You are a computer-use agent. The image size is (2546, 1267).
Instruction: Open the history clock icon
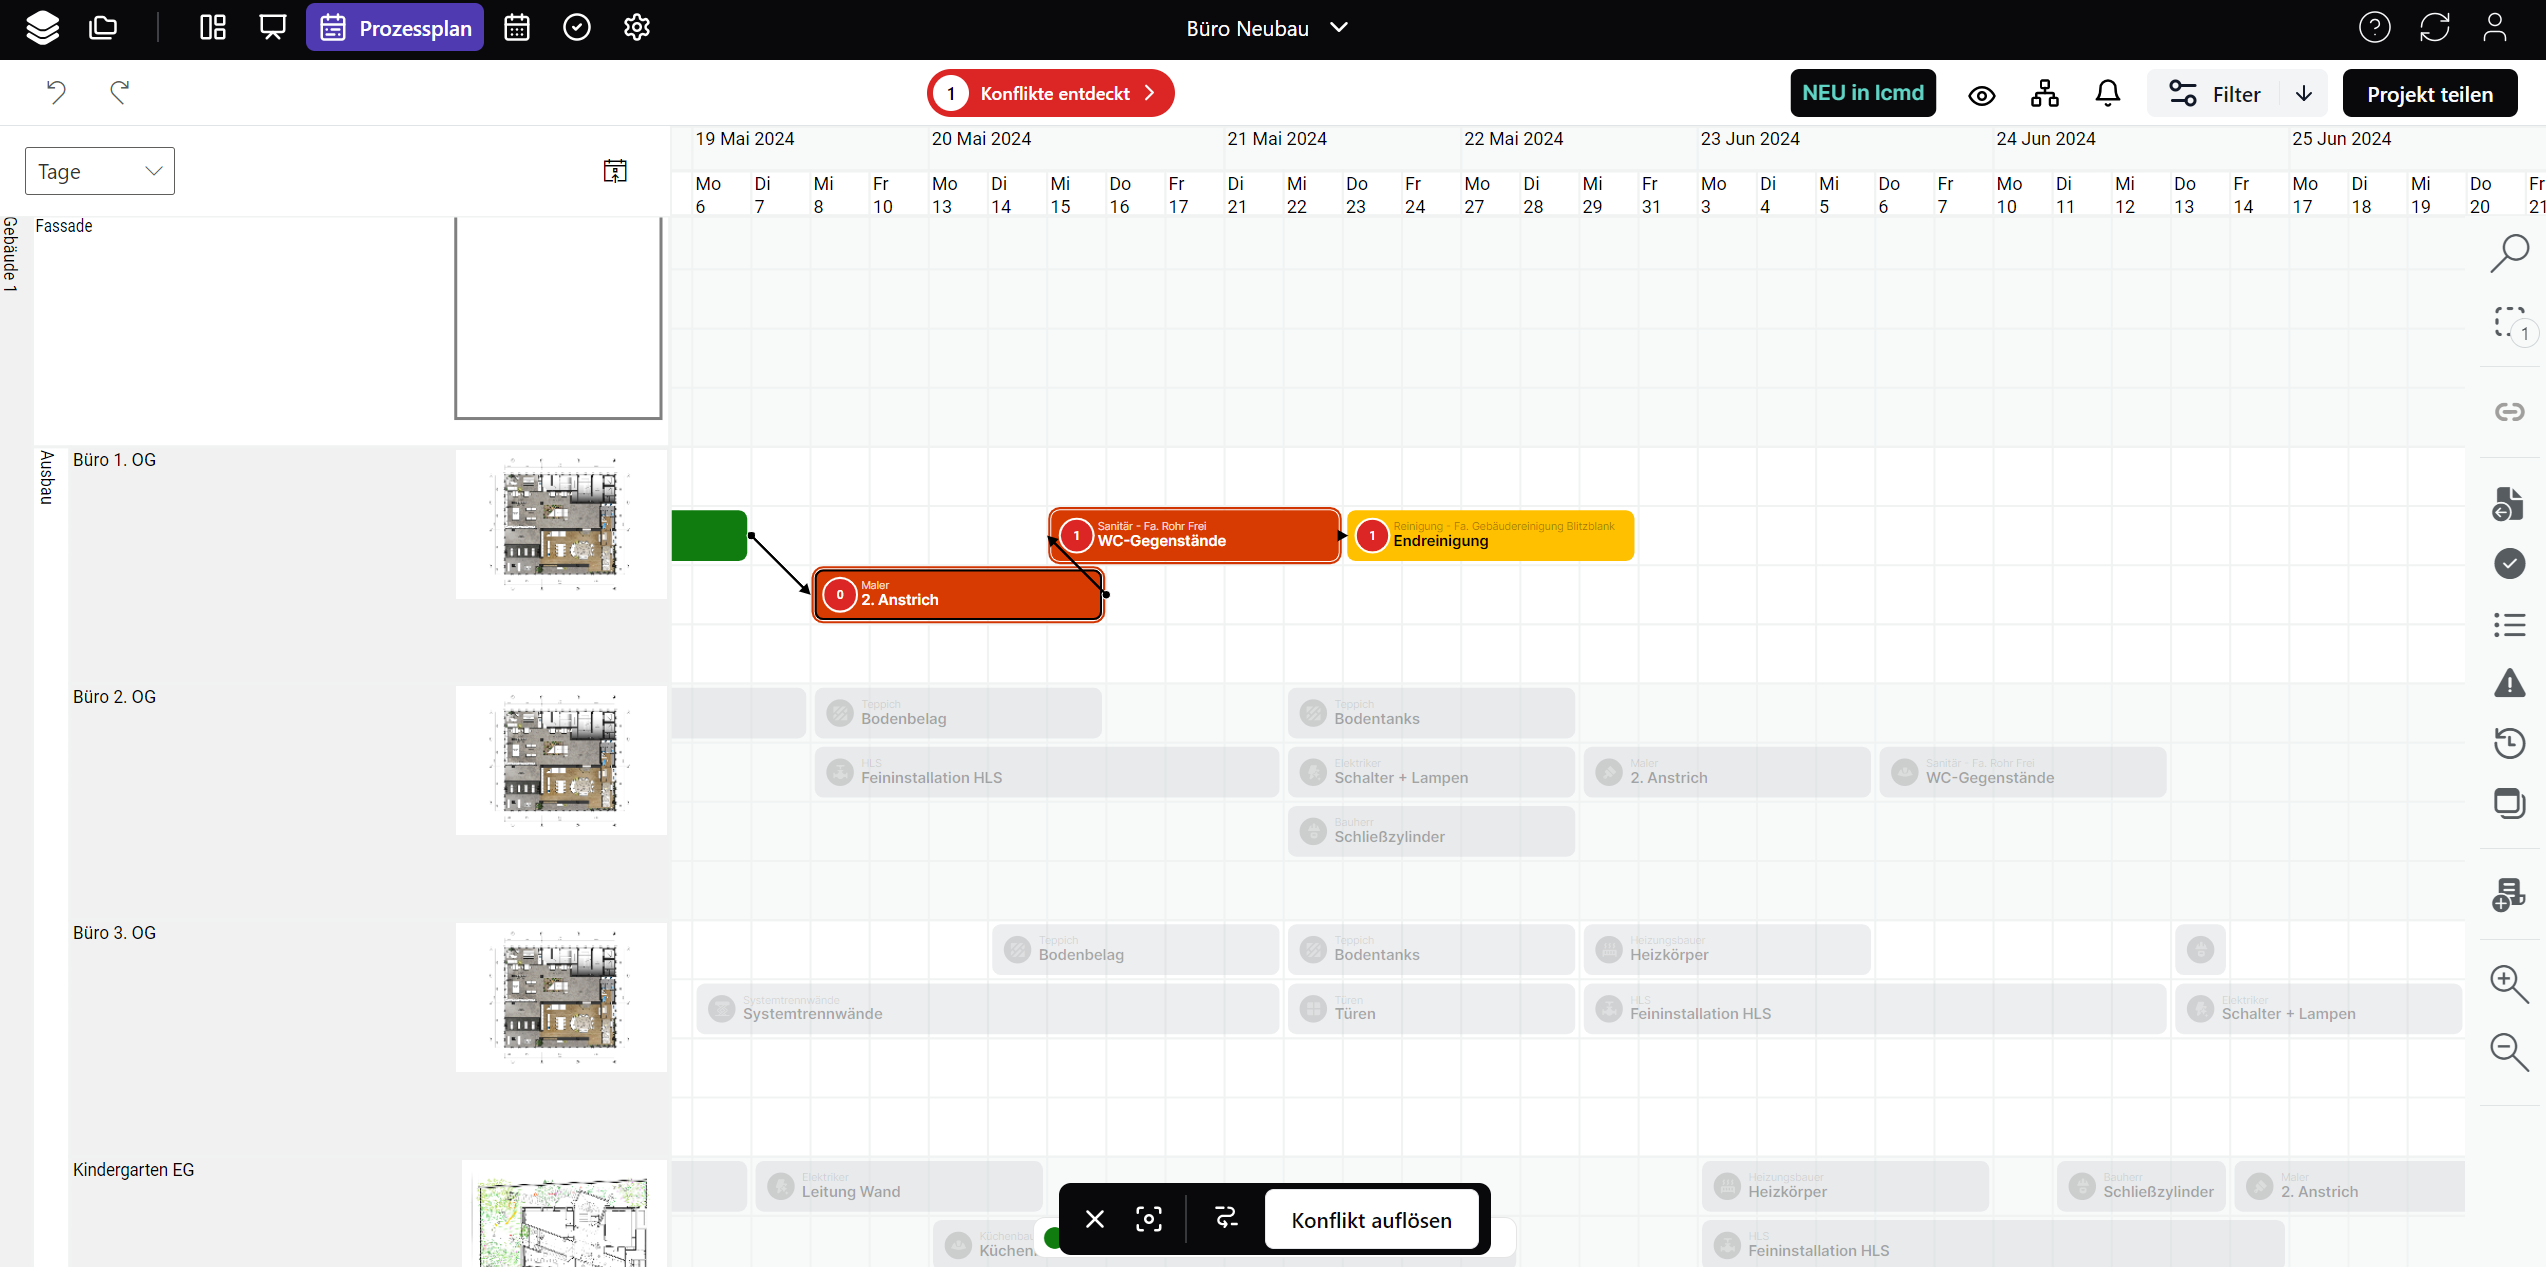[x=2509, y=743]
